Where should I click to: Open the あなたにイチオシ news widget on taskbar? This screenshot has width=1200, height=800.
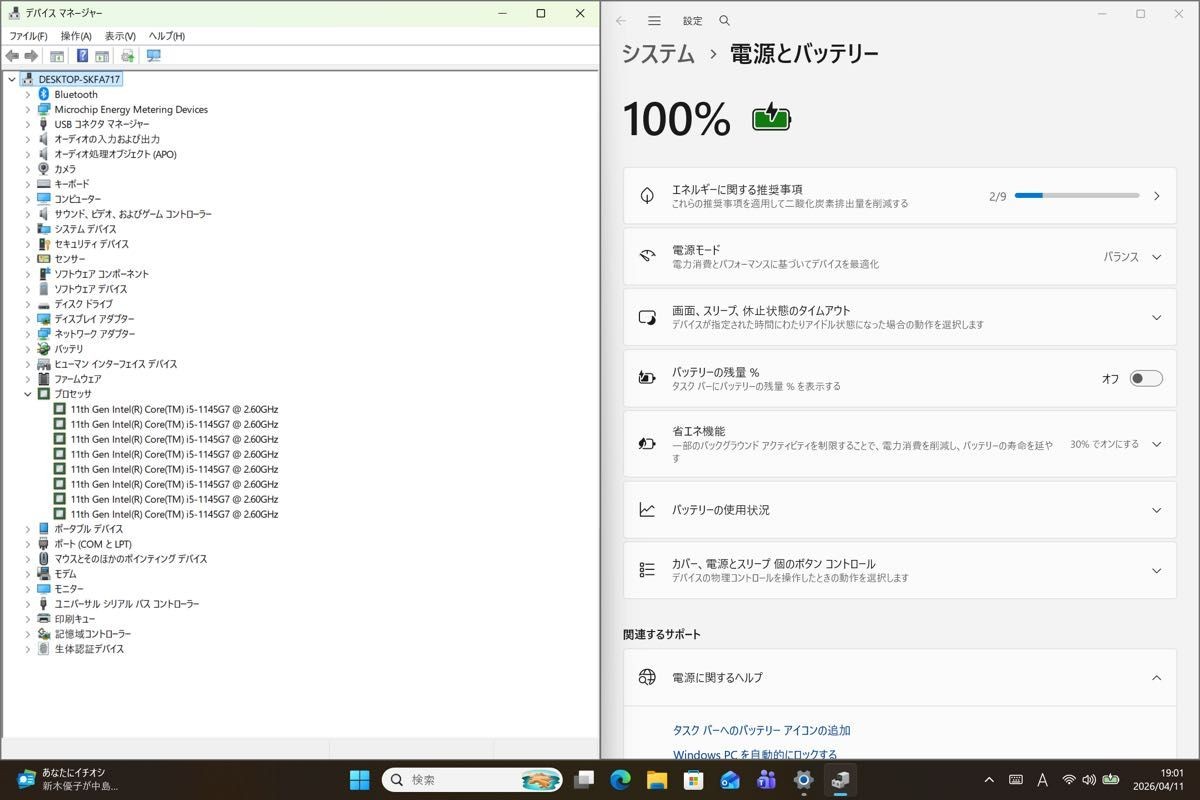tap(68, 779)
